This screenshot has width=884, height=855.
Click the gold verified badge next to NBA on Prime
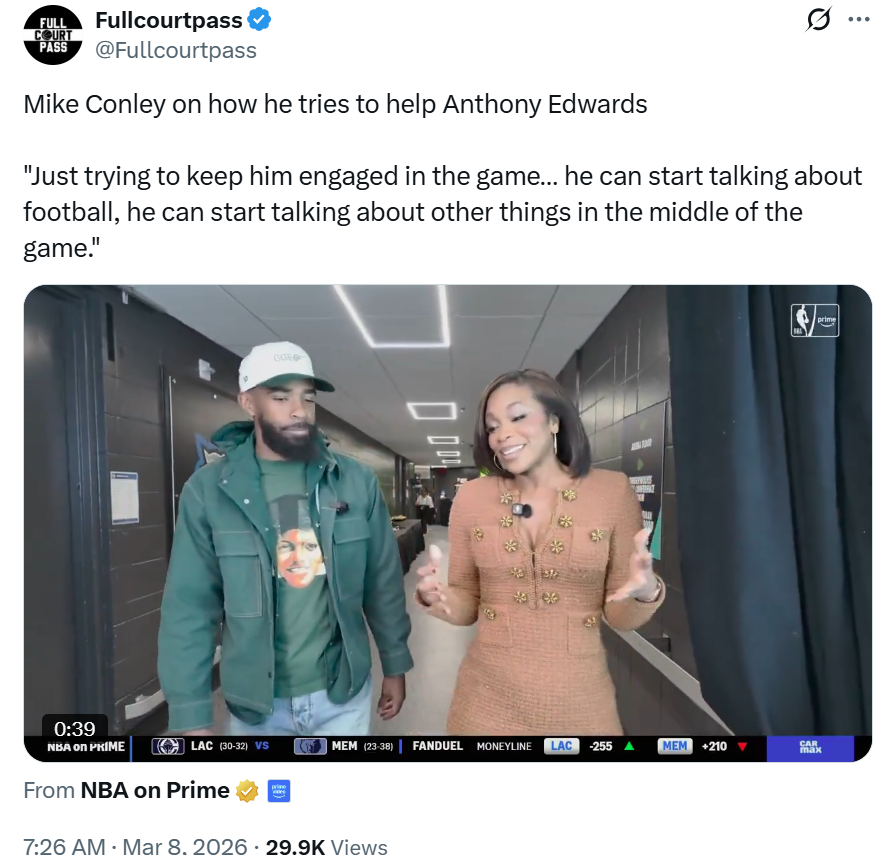pos(247,791)
